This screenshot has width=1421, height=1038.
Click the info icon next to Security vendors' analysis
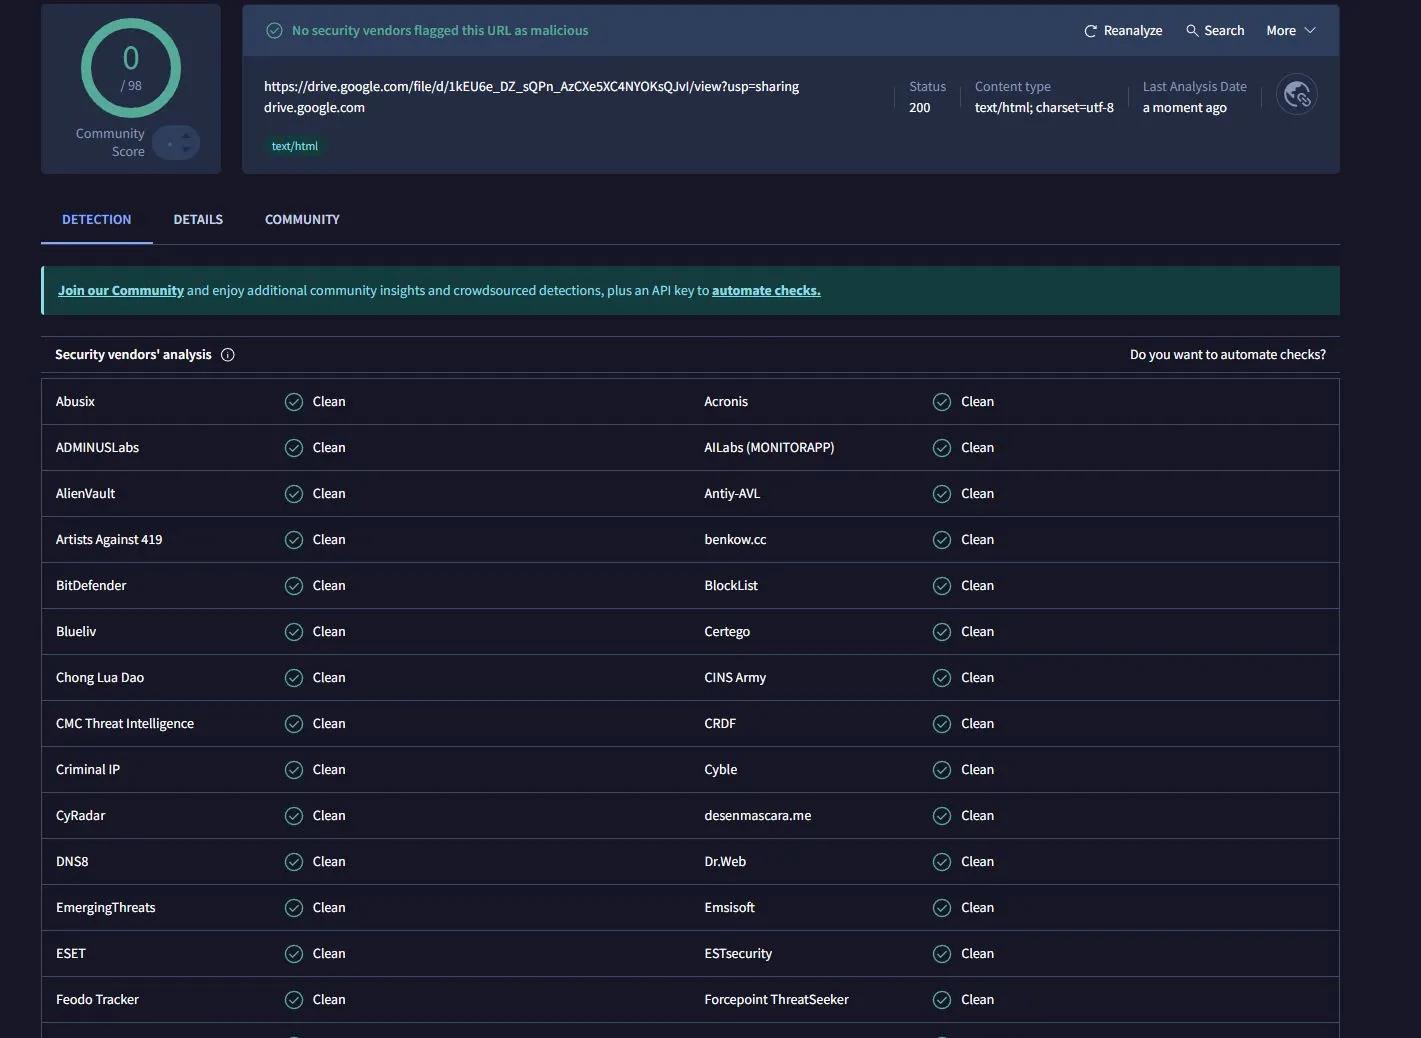pyautogui.click(x=228, y=355)
